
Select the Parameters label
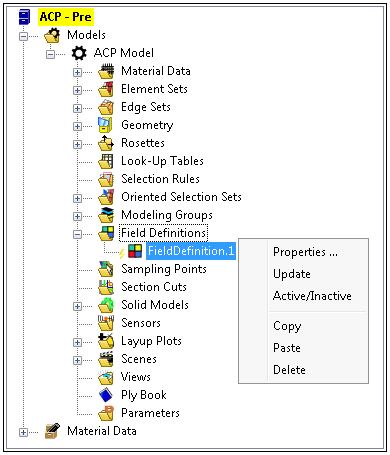coord(150,413)
